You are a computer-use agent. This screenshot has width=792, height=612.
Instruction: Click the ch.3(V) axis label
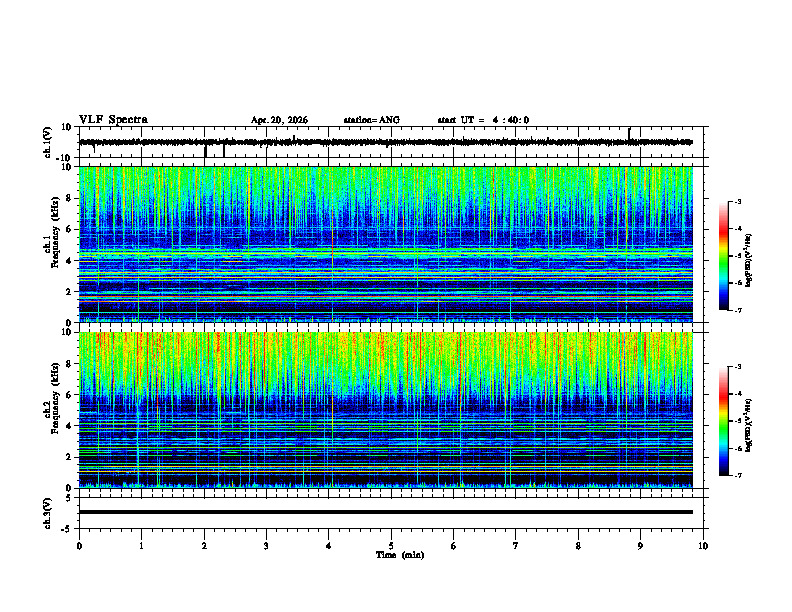48,513
